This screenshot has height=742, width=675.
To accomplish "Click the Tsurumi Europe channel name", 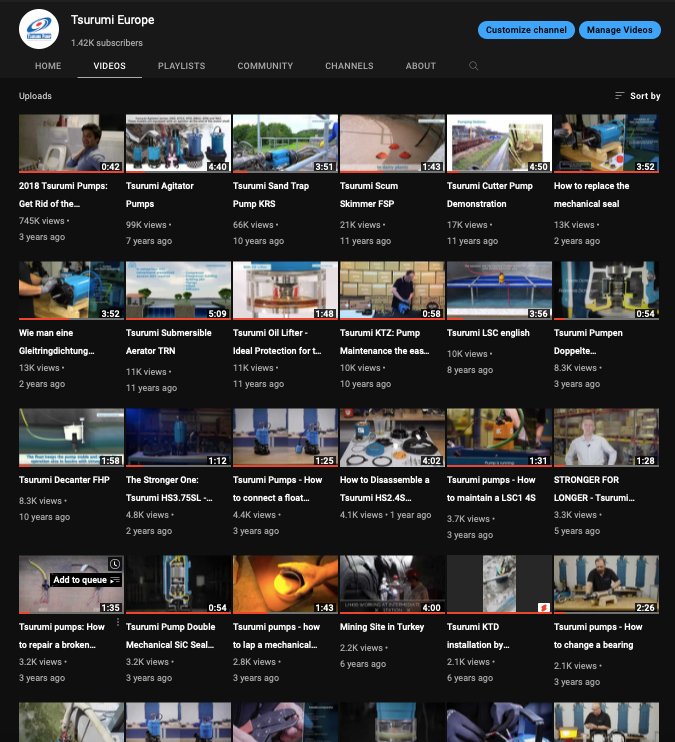I will tap(113, 20).
